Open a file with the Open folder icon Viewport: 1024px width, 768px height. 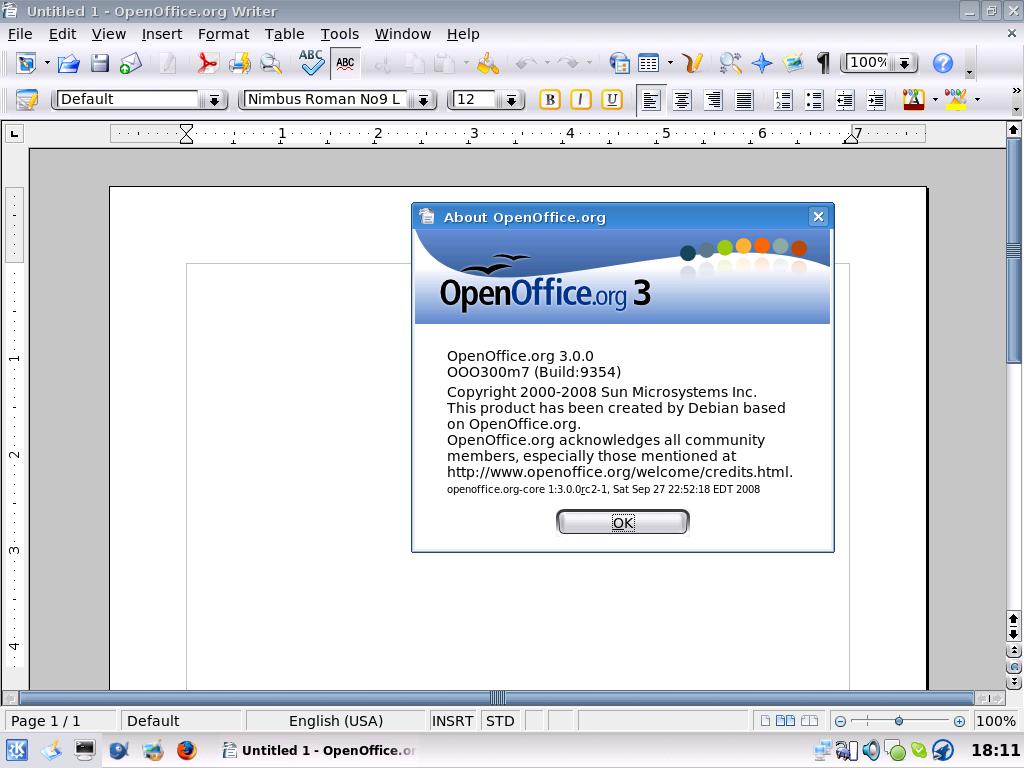point(69,63)
